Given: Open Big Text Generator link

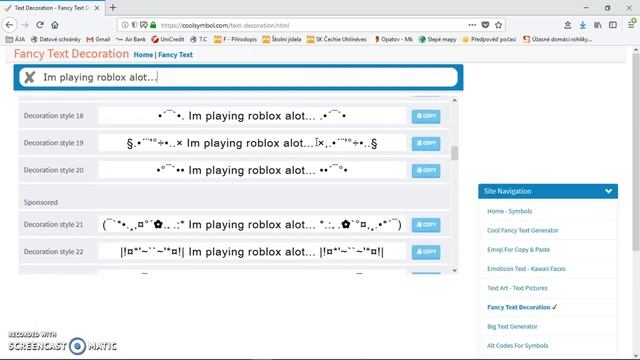Looking at the screenshot, I should [x=512, y=326].
